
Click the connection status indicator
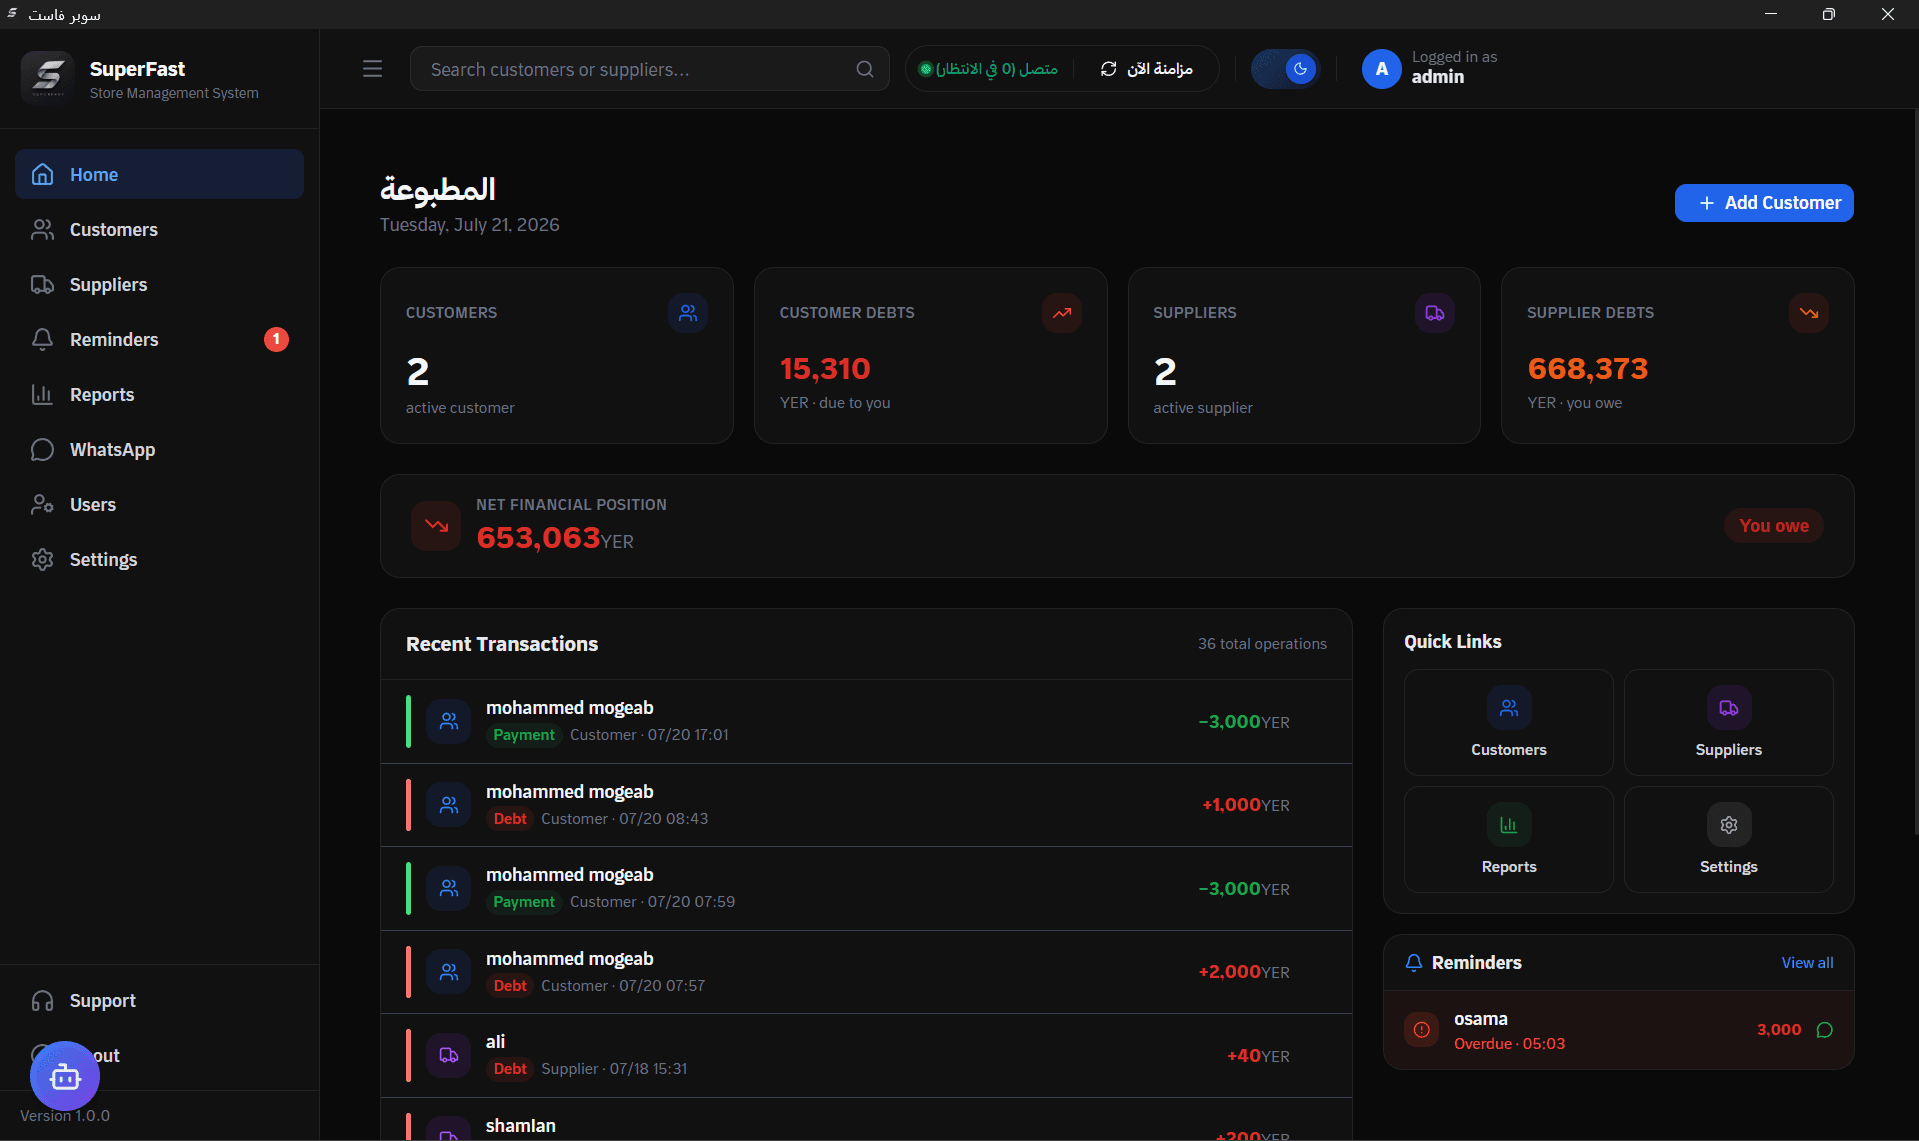988,69
